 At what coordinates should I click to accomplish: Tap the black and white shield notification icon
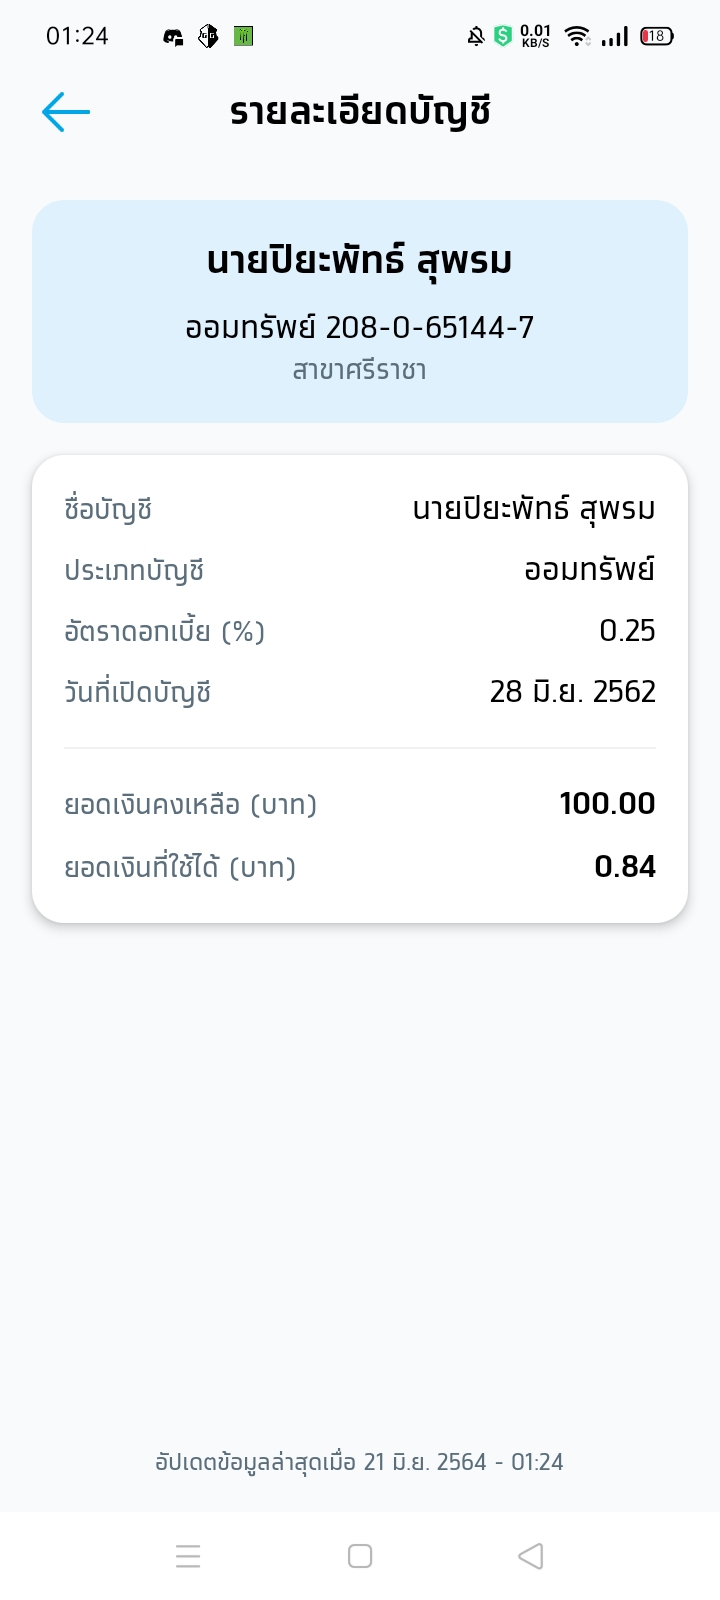click(208, 37)
